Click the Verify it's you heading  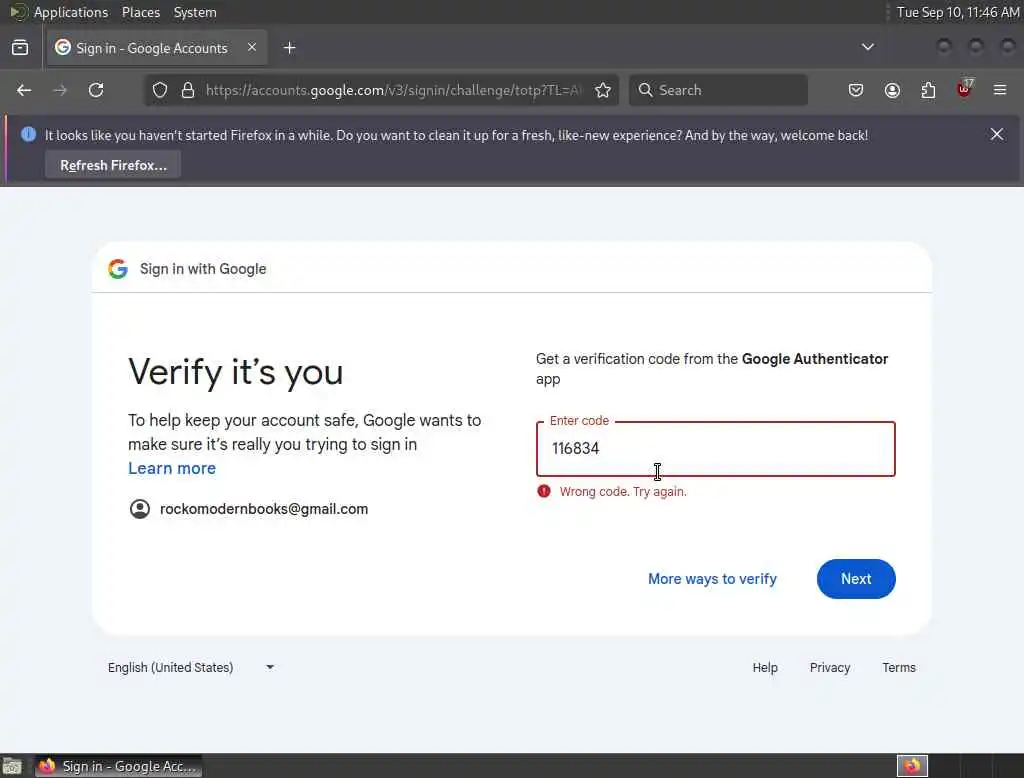(x=235, y=372)
